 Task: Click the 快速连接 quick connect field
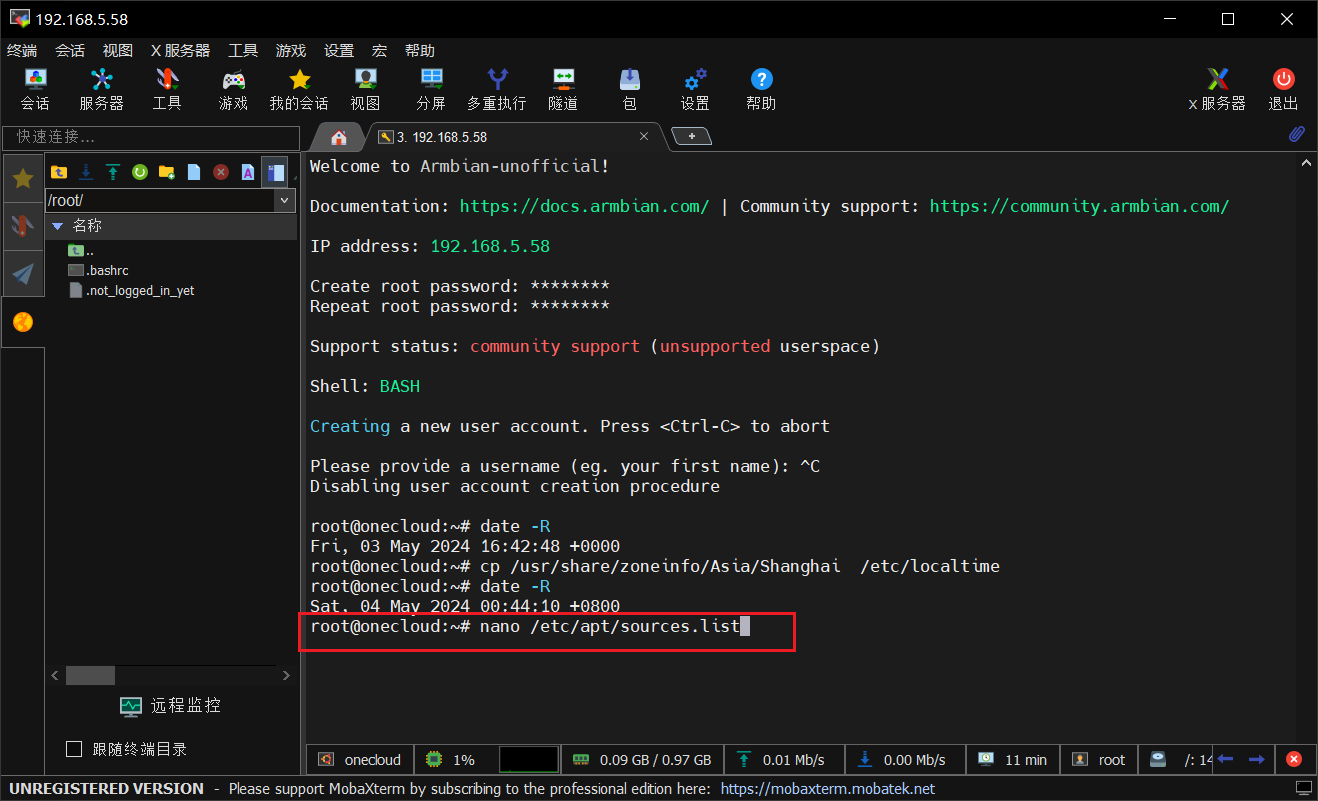(x=151, y=137)
